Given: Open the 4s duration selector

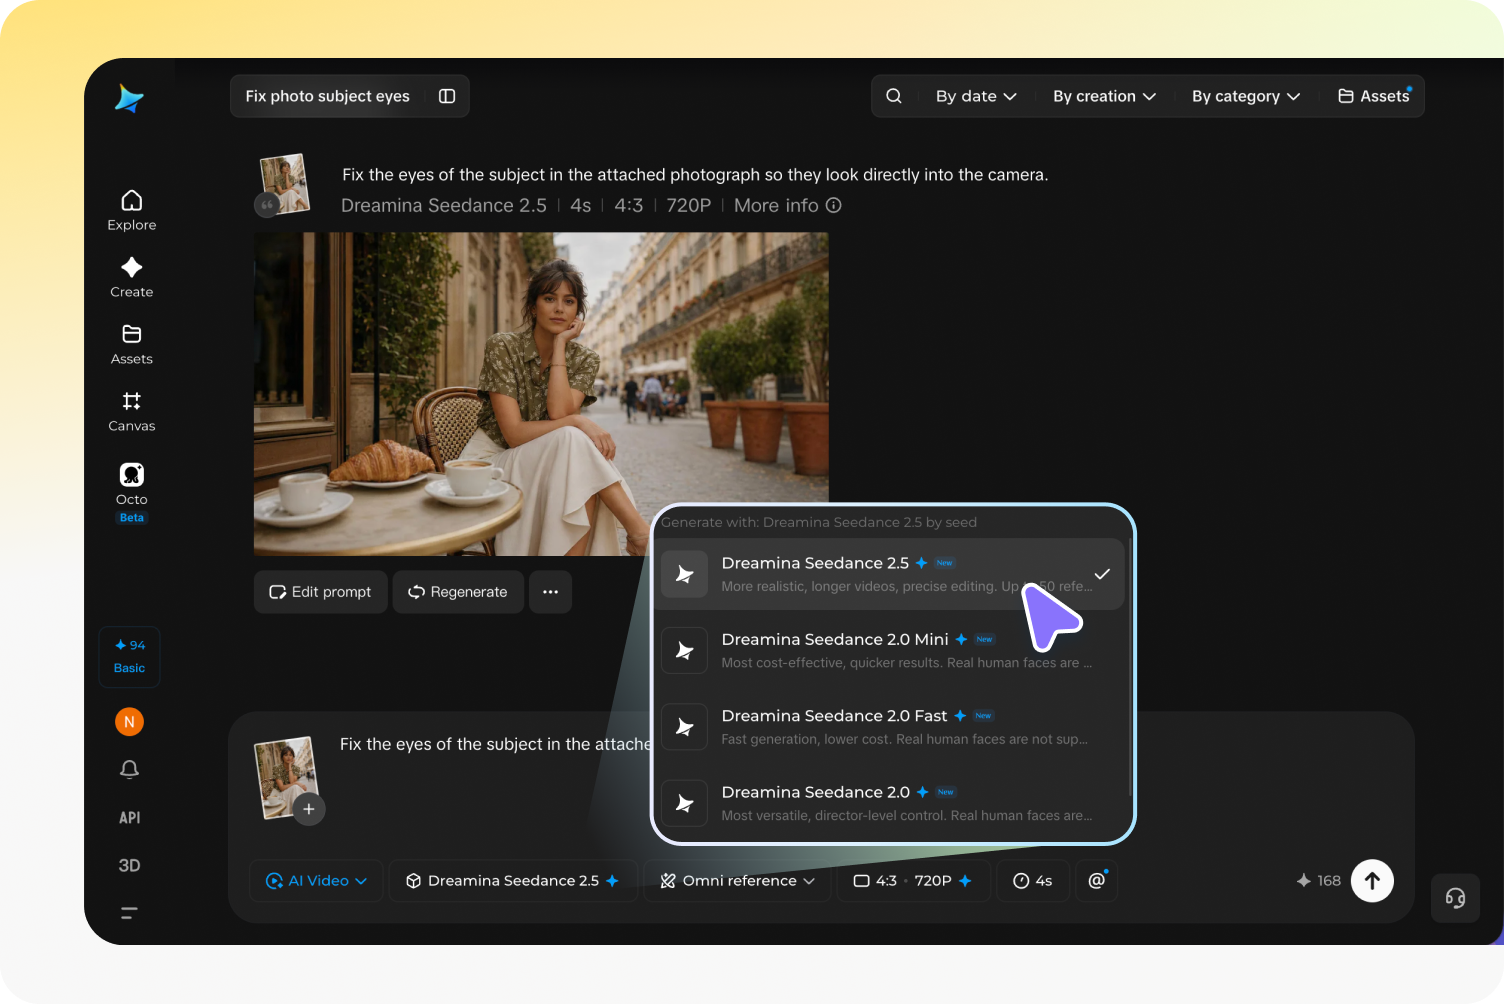Looking at the screenshot, I should coord(1033,880).
